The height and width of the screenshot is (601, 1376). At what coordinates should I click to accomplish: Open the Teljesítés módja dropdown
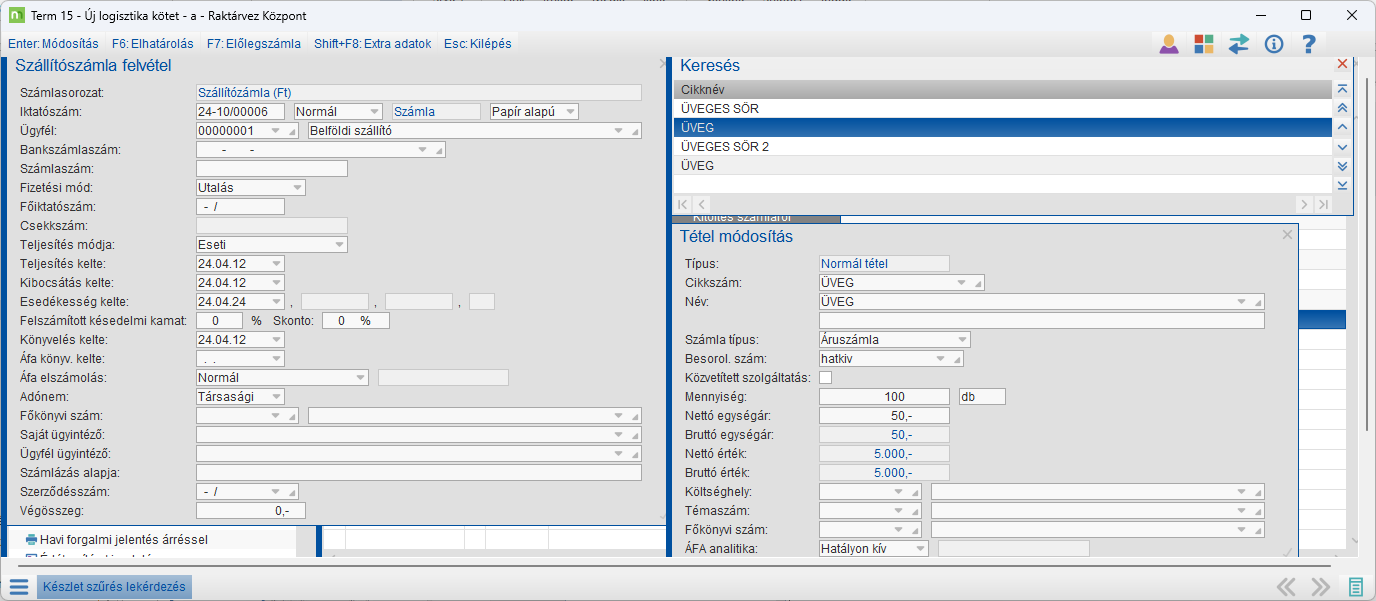pyautogui.click(x=340, y=245)
